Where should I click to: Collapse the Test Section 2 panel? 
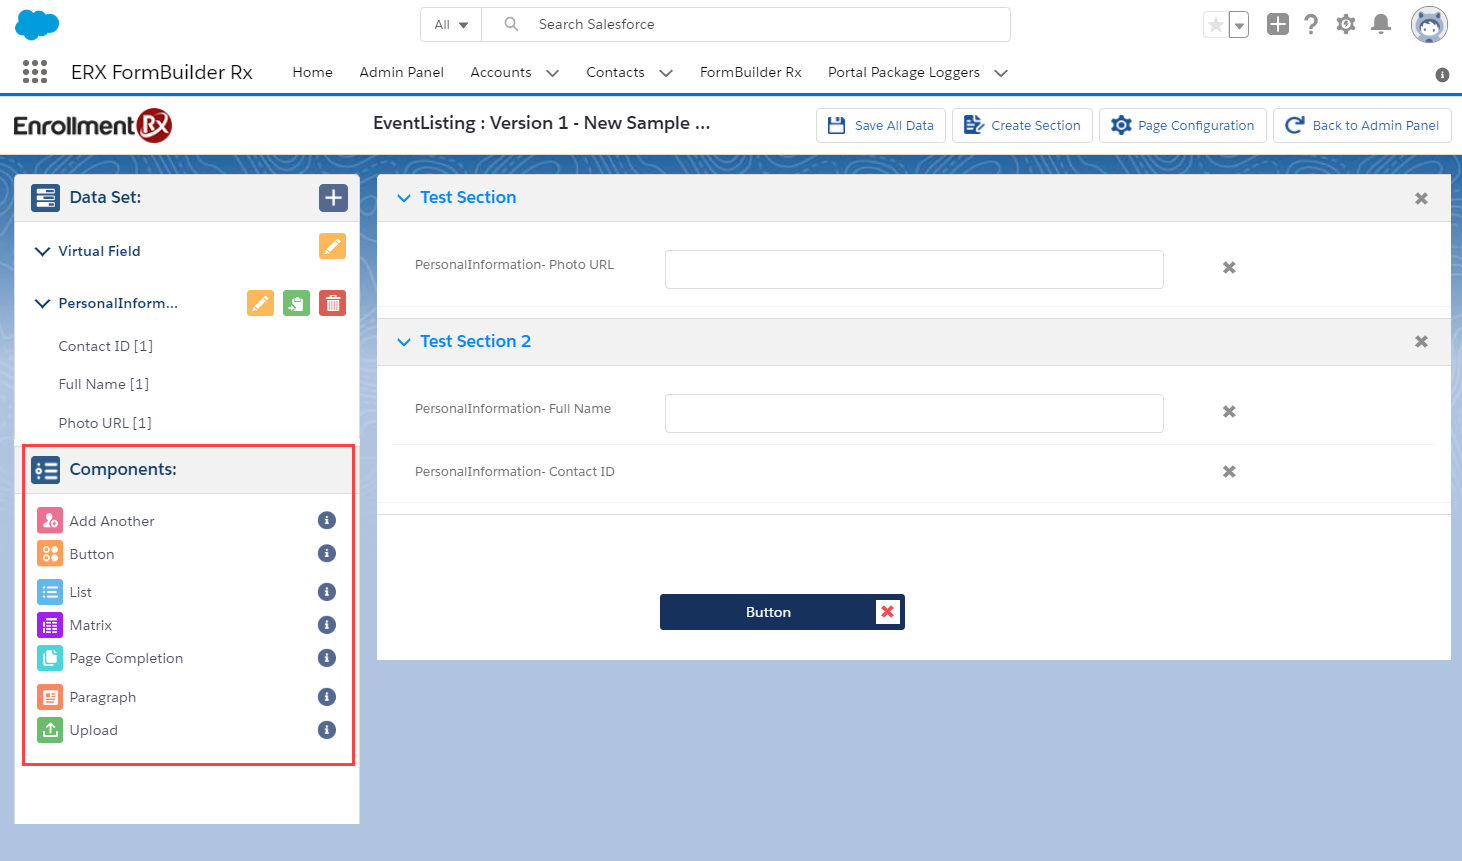pos(404,342)
